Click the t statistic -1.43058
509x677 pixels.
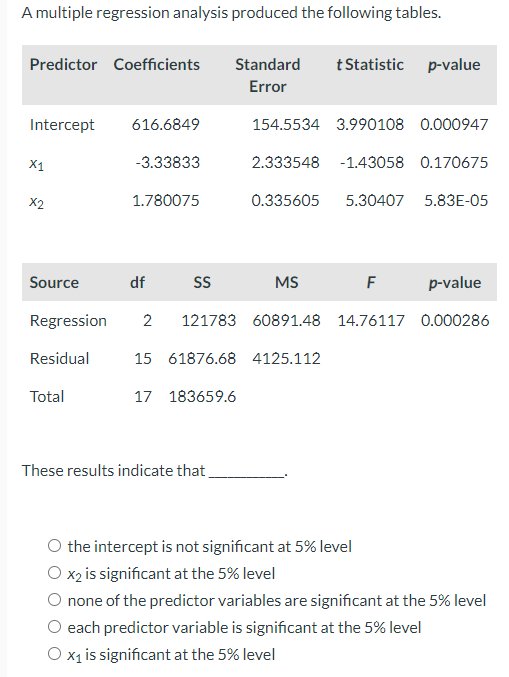372,162
